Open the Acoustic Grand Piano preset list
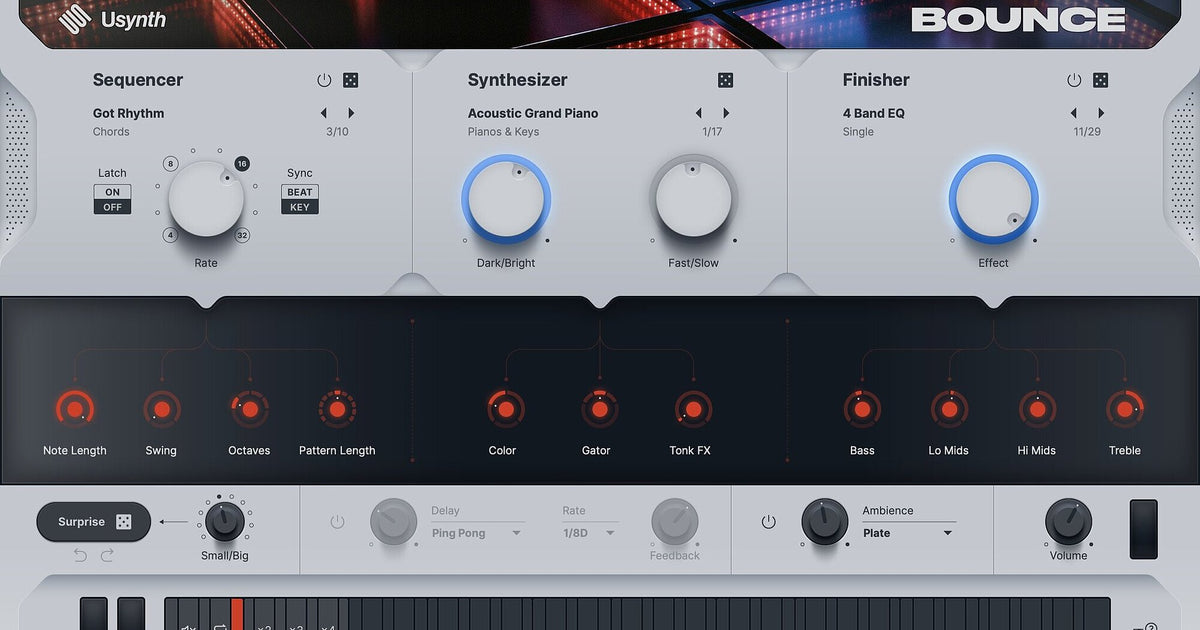 pyautogui.click(x=533, y=113)
